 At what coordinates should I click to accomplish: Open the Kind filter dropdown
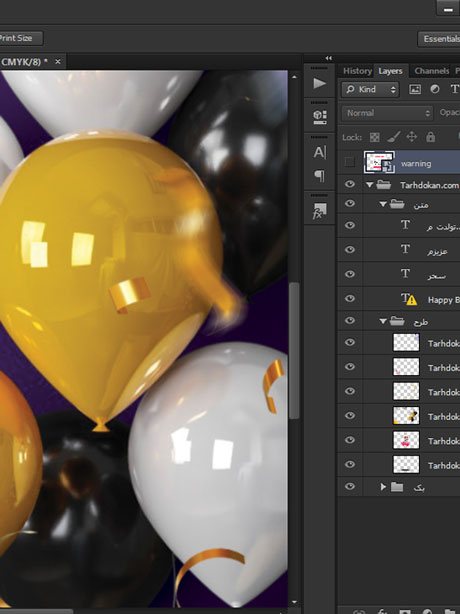tap(370, 89)
